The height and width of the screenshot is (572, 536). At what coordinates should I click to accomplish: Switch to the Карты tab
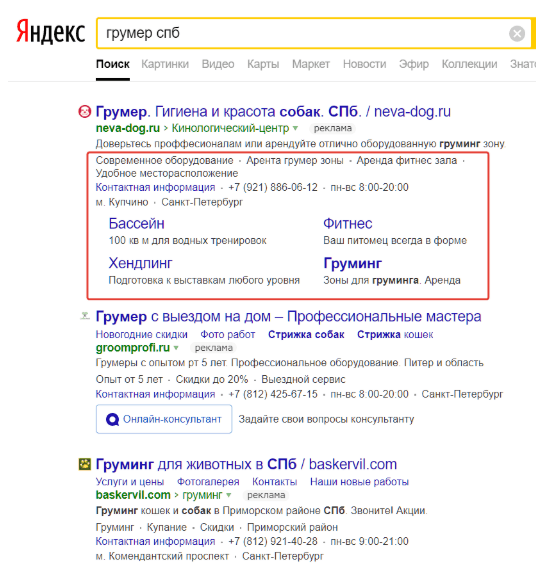pos(263,64)
